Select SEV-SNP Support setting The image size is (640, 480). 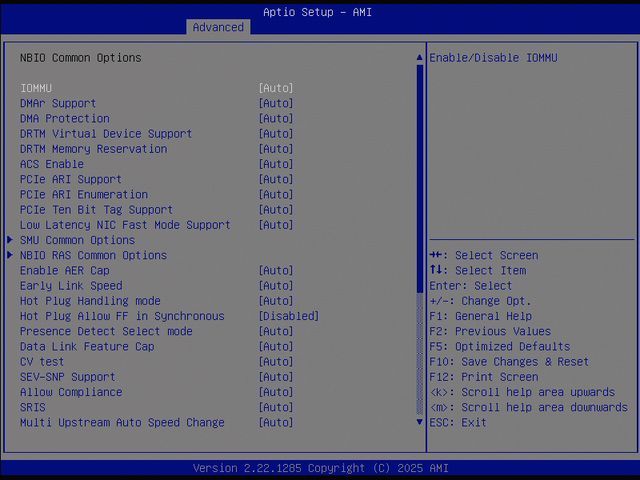tap(68, 377)
